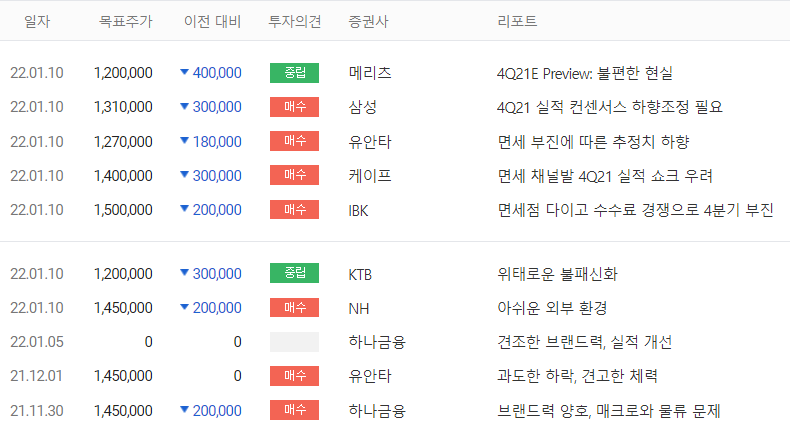Select brokerage name KTB

tap(360, 274)
